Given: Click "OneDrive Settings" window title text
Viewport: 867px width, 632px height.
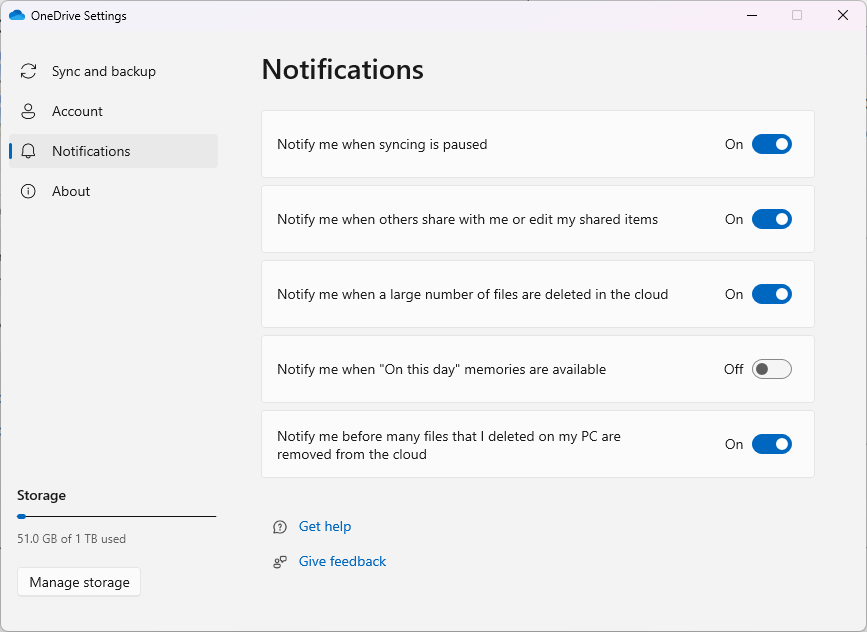Looking at the screenshot, I should 79,16.
